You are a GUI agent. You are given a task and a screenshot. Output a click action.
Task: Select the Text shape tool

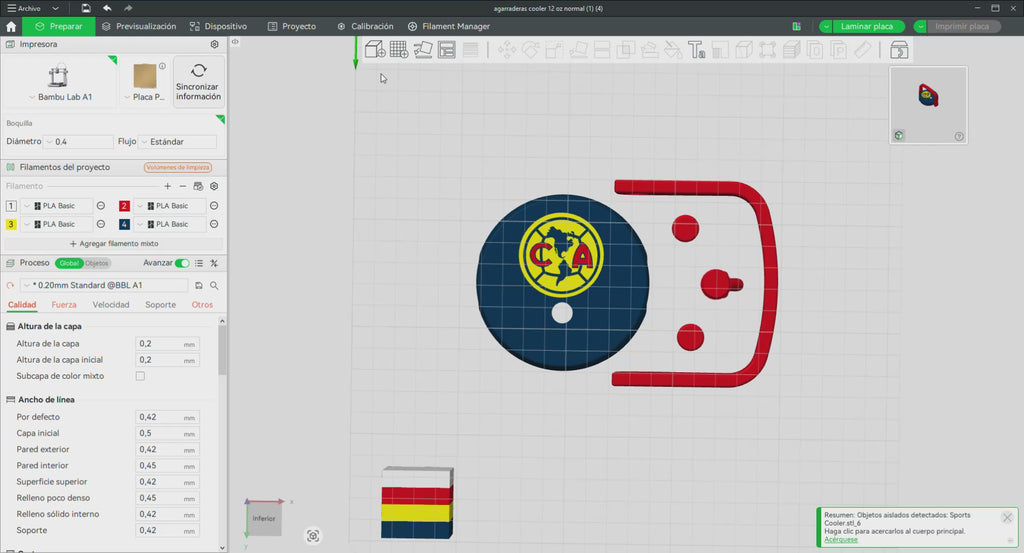point(696,50)
